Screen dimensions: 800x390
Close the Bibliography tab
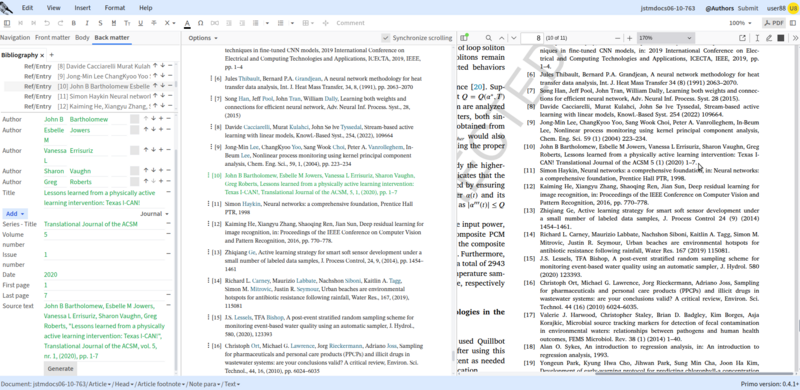(42, 55)
